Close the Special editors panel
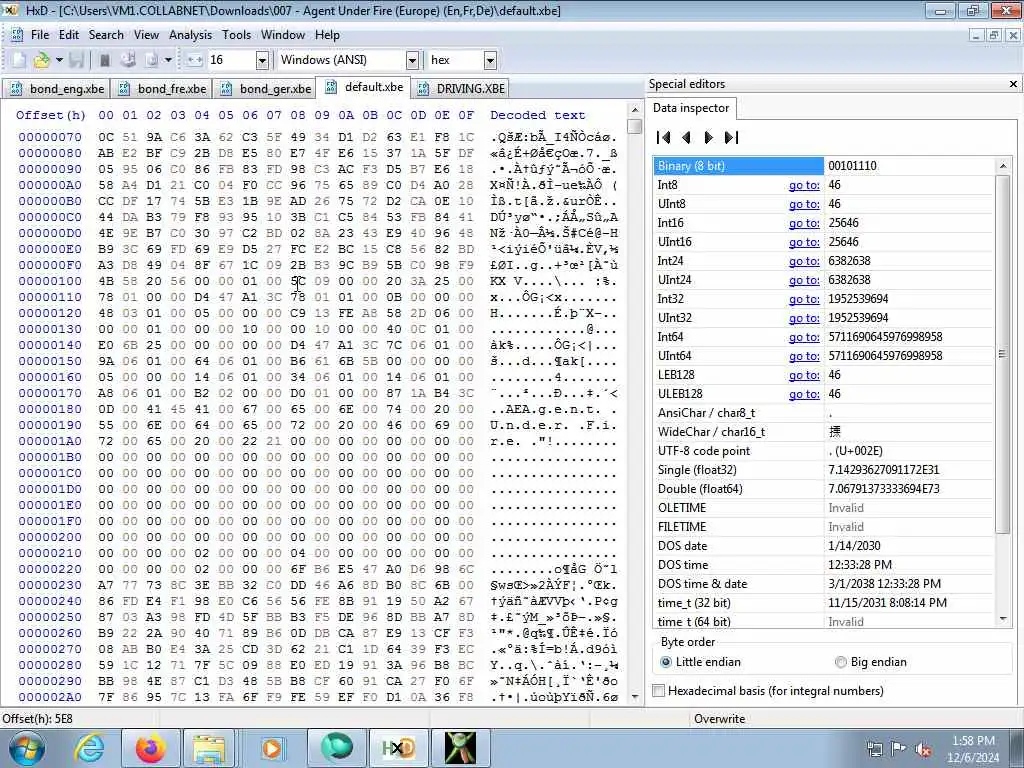 click(1013, 84)
